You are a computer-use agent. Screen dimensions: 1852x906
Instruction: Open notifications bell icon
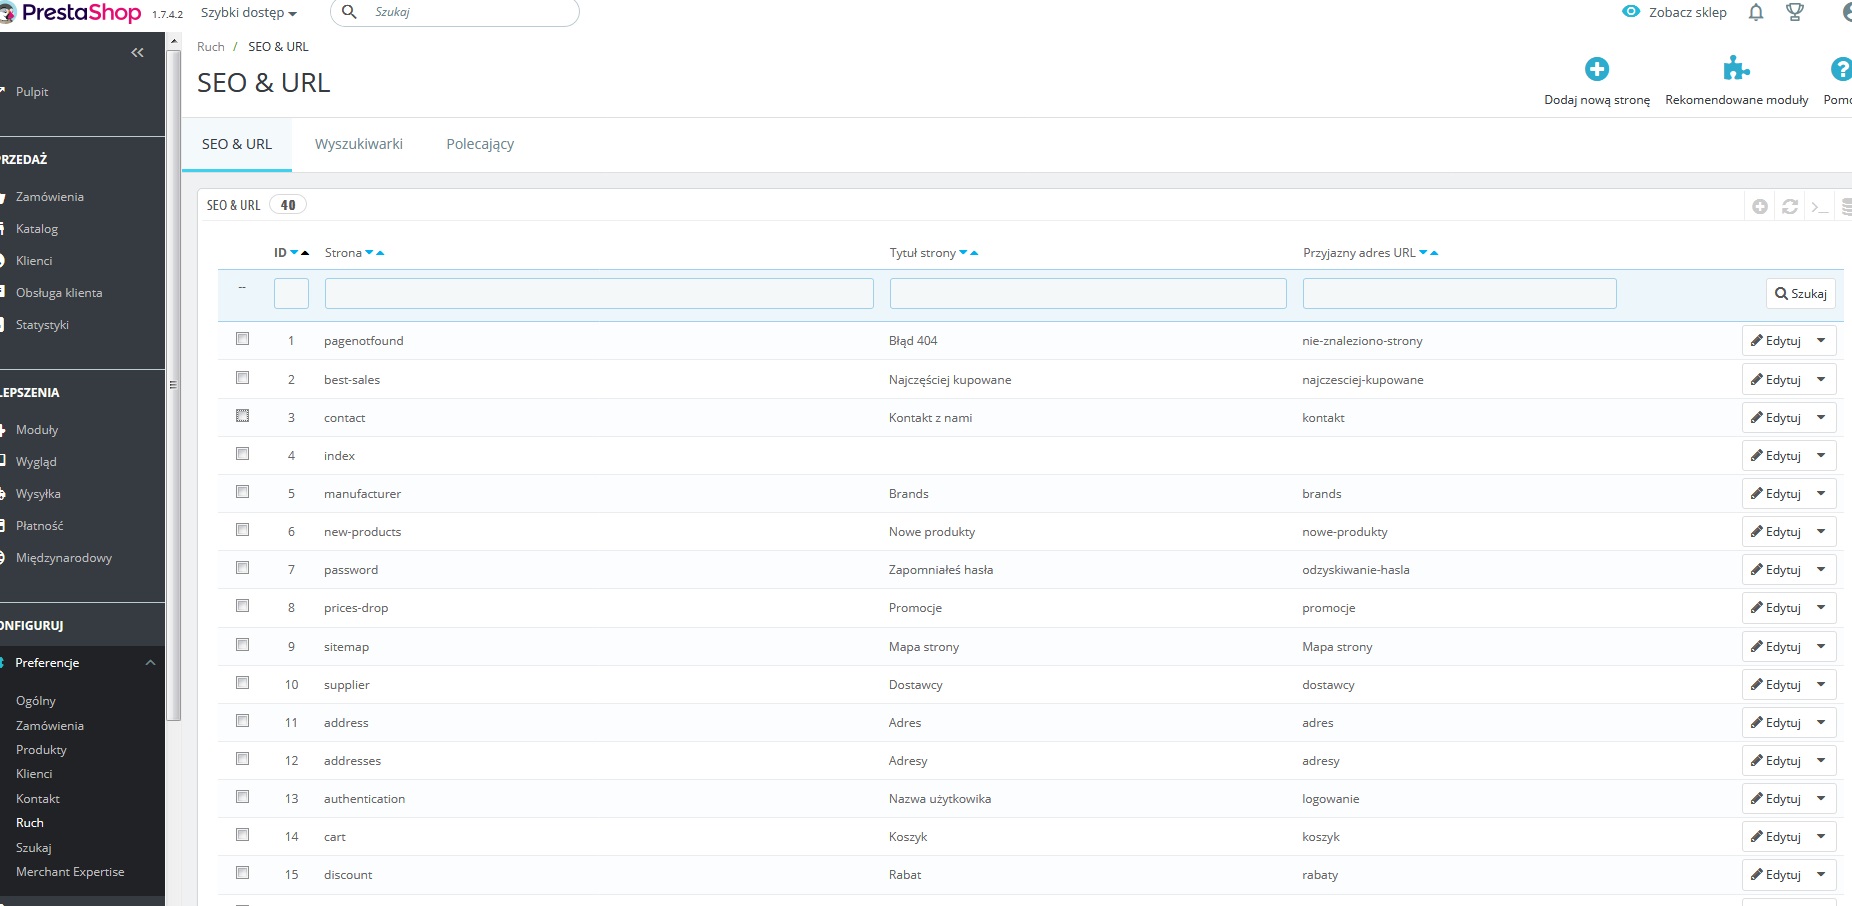pyautogui.click(x=1756, y=12)
